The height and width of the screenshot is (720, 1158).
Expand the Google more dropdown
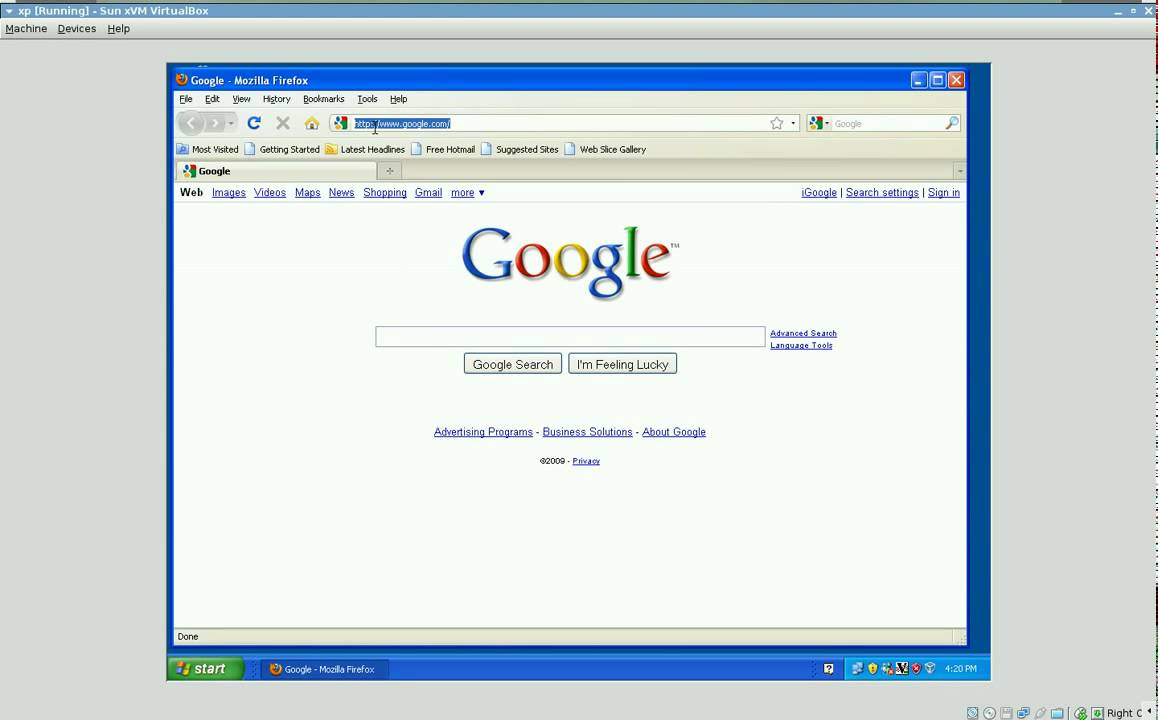467,193
